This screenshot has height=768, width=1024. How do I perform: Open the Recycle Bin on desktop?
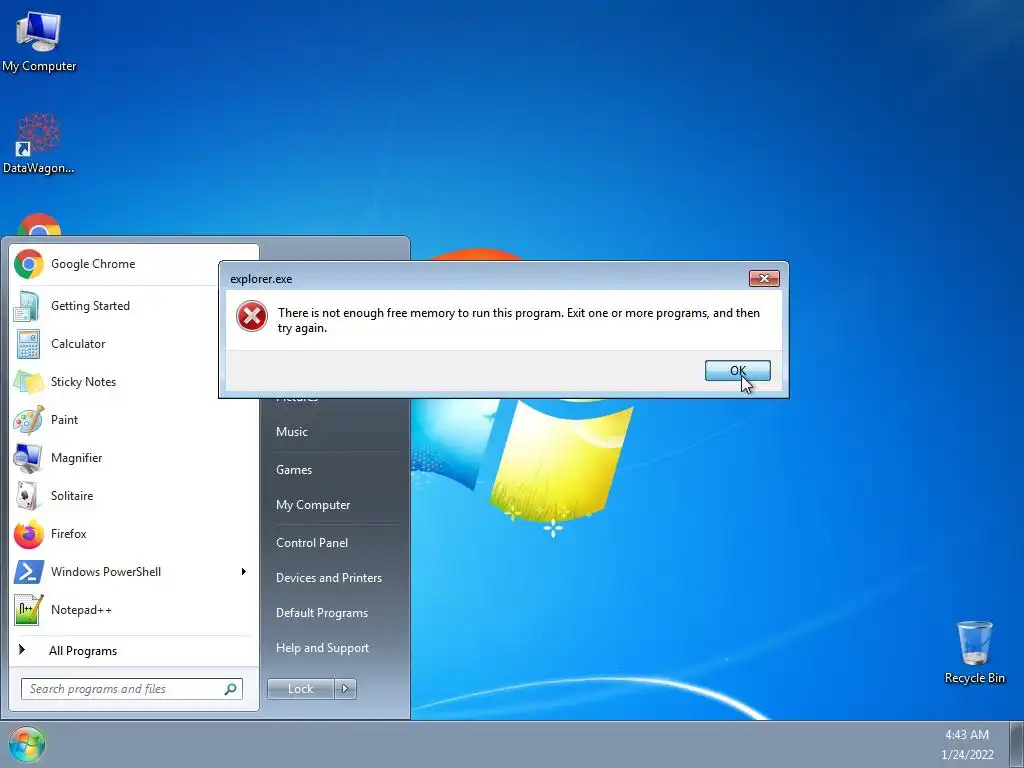[974, 652]
